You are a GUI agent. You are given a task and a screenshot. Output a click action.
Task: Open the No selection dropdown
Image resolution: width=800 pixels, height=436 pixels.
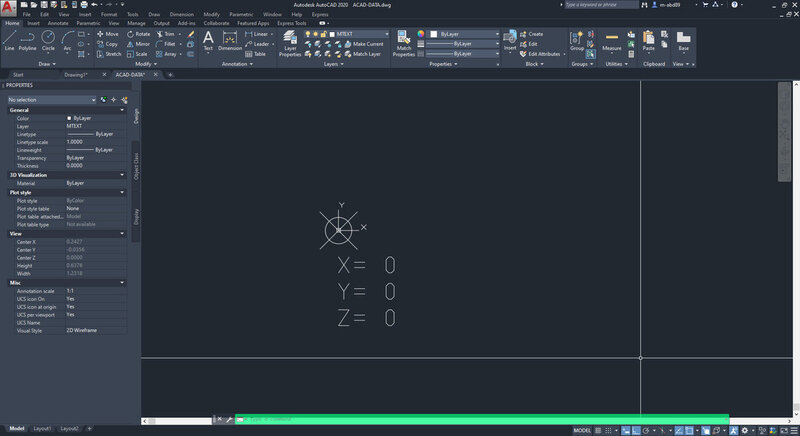pos(52,100)
